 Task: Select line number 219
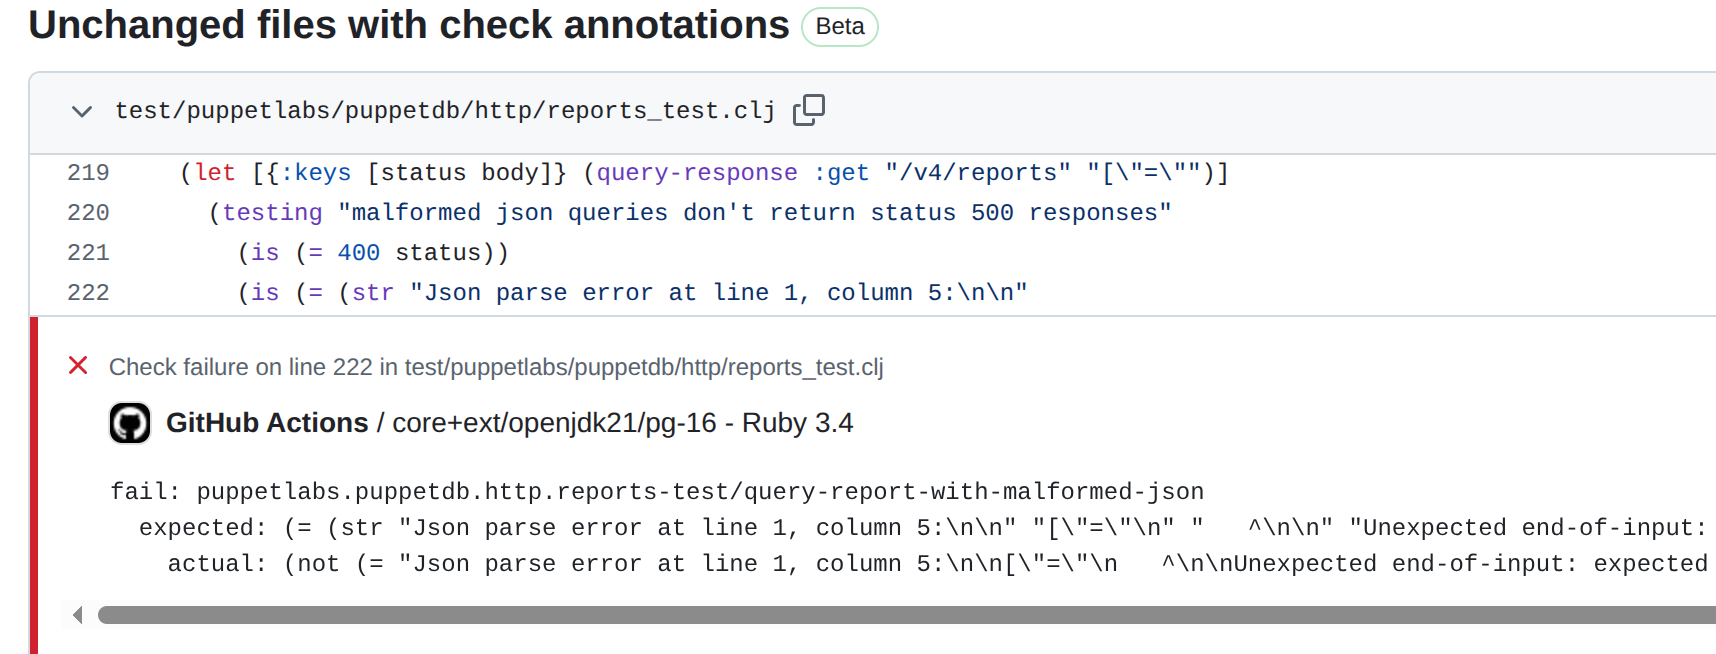tap(88, 173)
